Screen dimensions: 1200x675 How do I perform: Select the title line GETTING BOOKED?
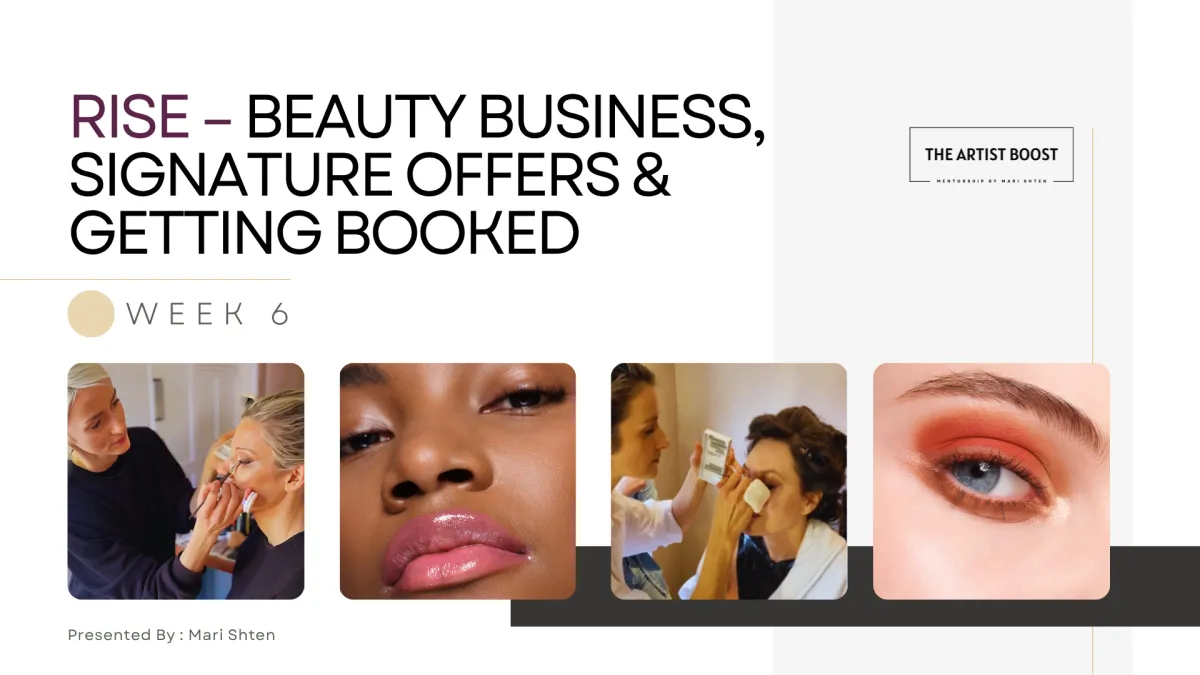point(325,232)
